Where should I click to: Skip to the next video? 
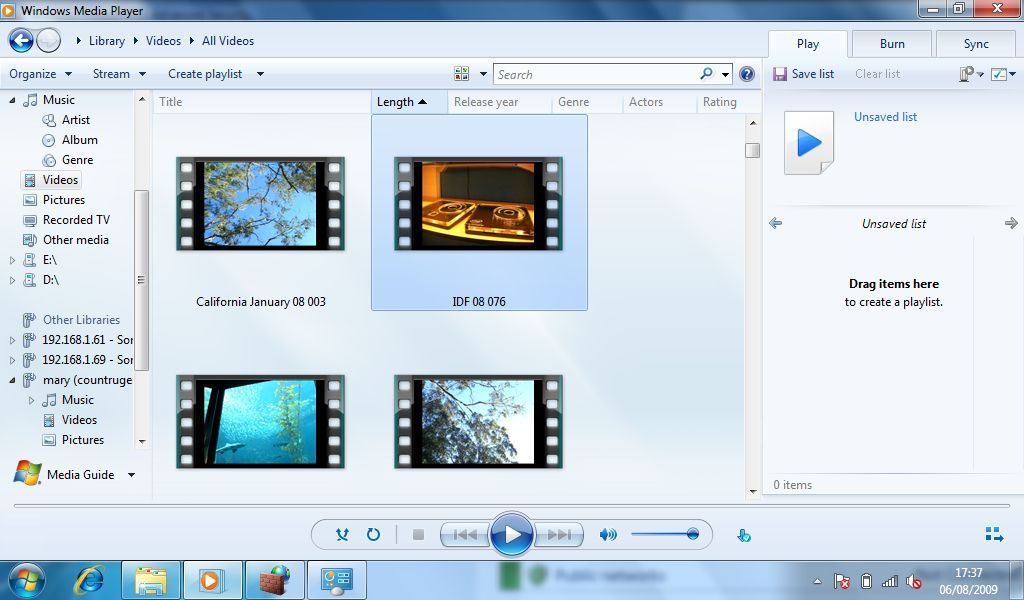coord(560,534)
